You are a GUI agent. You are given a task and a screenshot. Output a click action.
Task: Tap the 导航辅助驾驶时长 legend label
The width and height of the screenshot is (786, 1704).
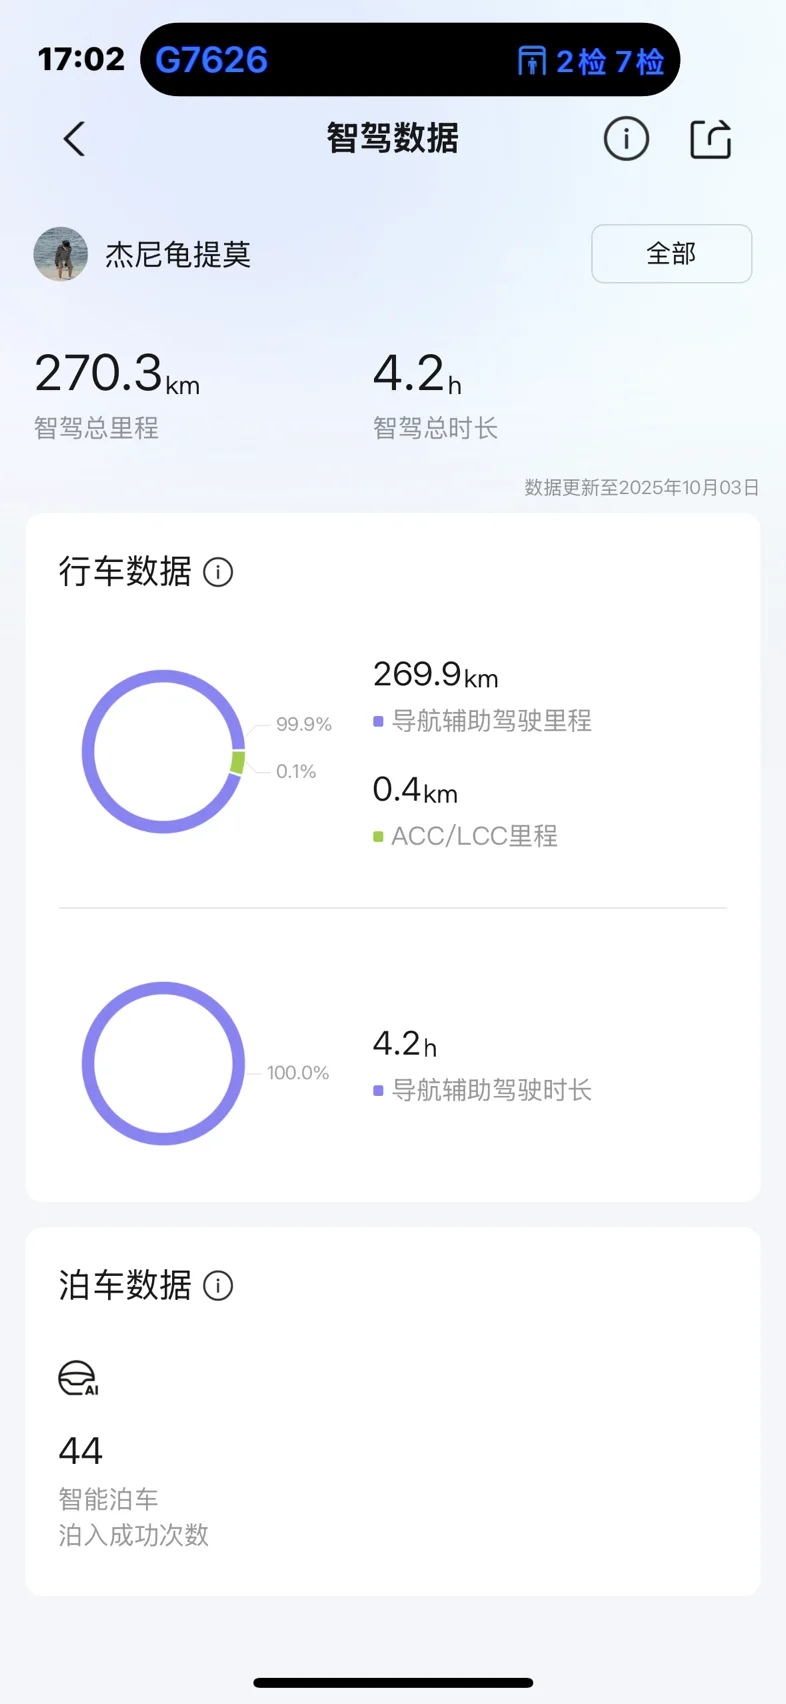pyautogui.click(x=491, y=1090)
